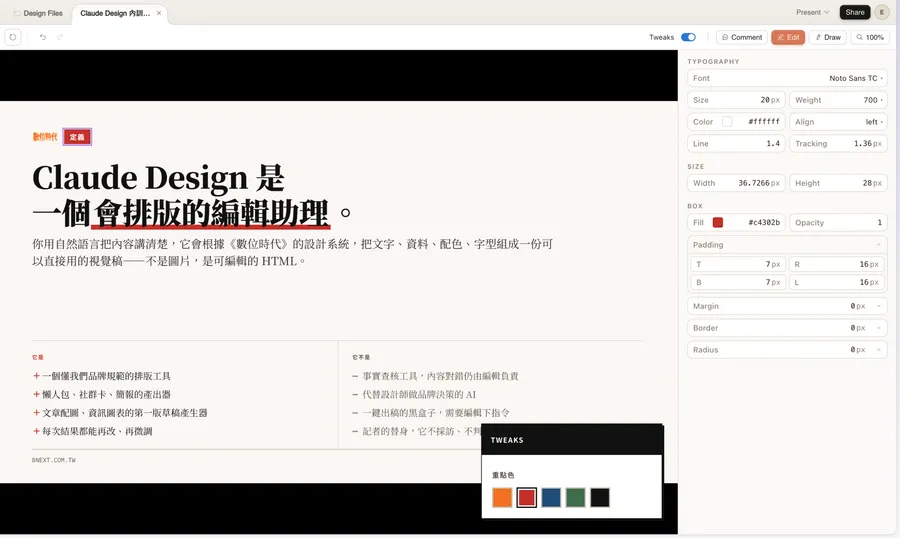
Task: Edit the Opacity field
Action: pyautogui.click(x=838, y=223)
